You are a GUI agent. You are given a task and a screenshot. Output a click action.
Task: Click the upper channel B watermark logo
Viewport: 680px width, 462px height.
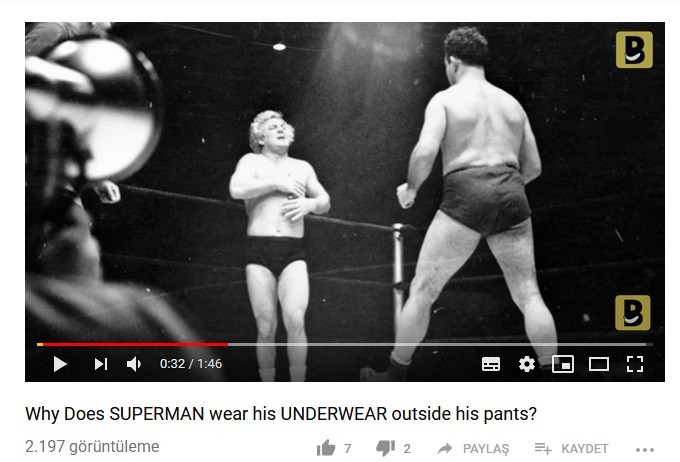coord(634,49)
